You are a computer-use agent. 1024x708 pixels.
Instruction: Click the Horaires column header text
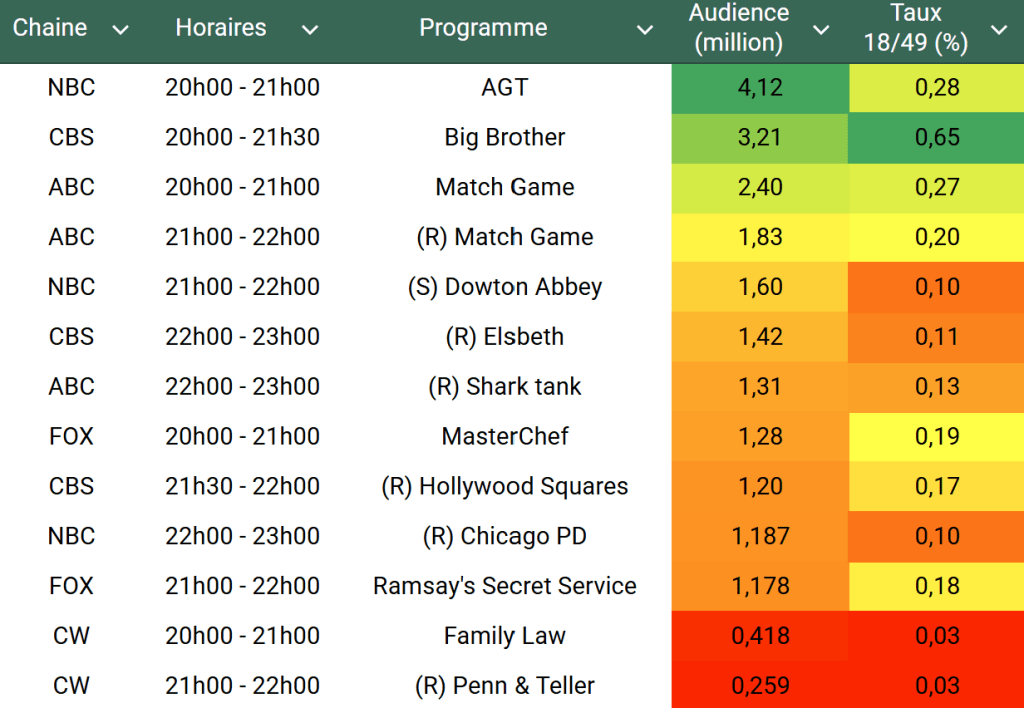tap(221, 28)
